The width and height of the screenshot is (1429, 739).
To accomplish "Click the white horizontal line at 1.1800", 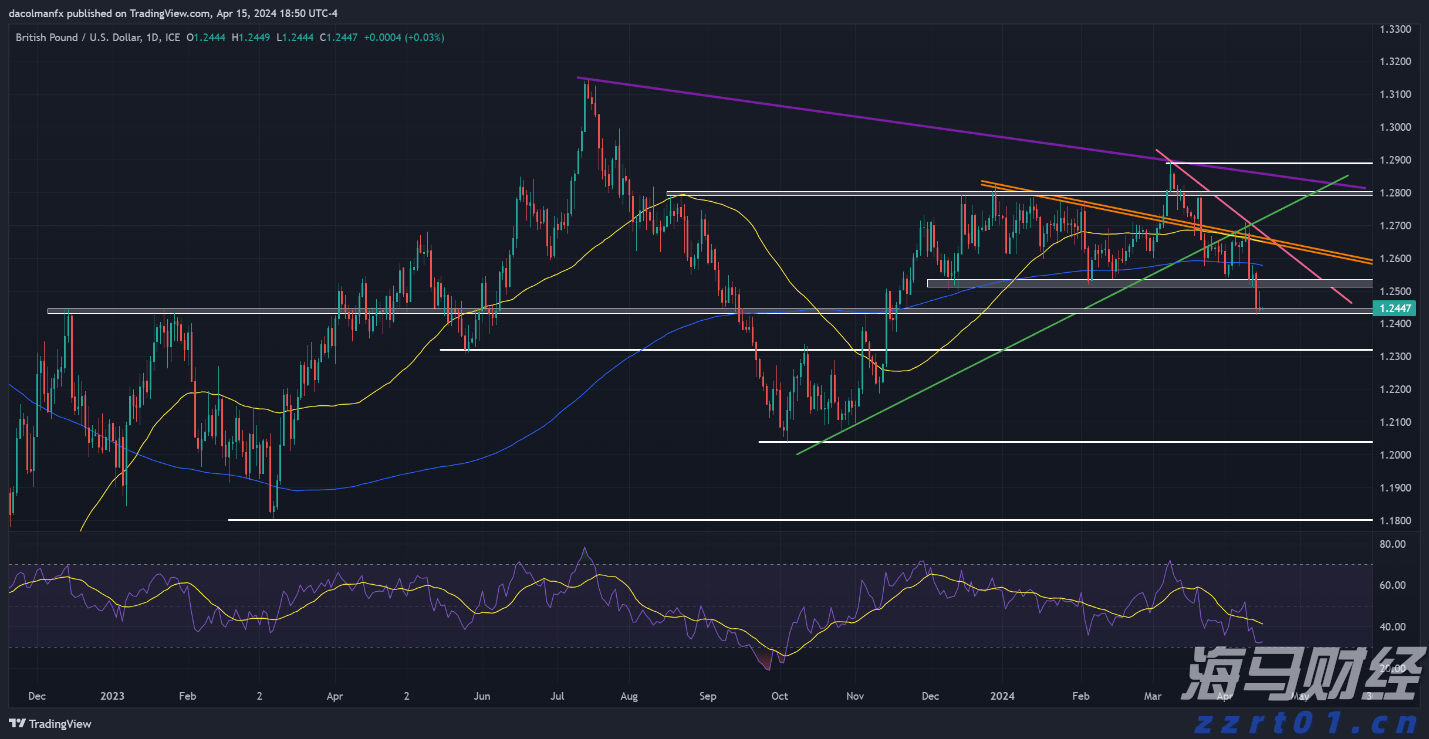I will [800, 520].
